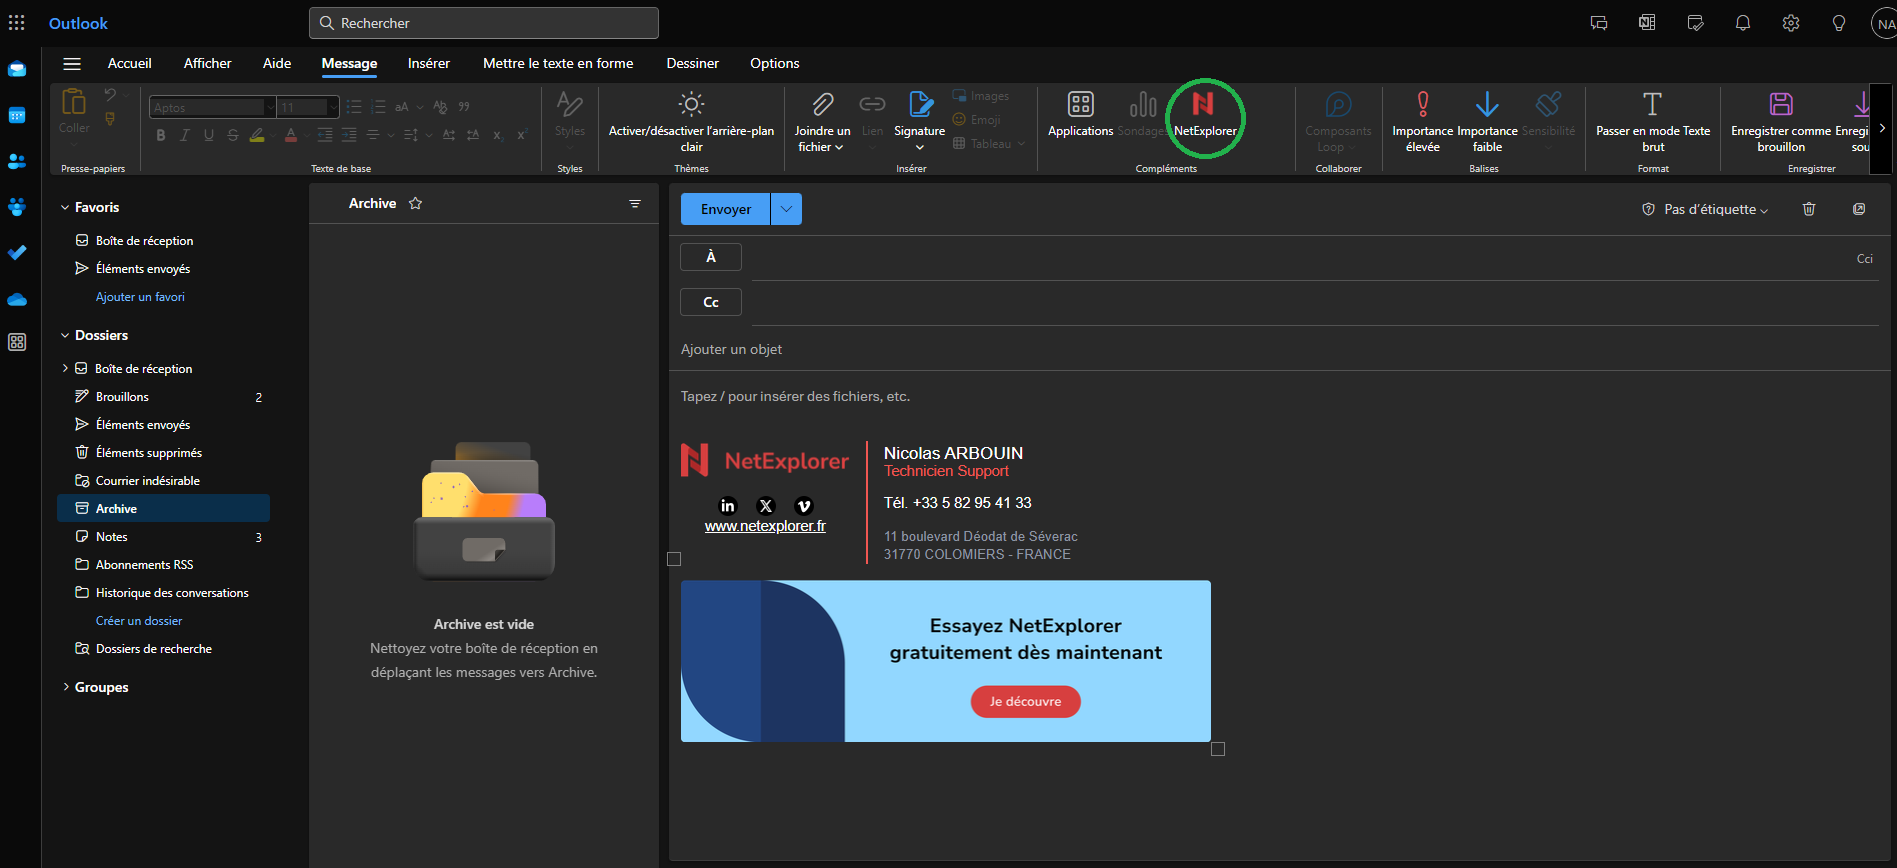The height and width of the screenshot is (868, 1897).
Task: Click the Cc recipients button
Action: pyautogui.click(x=711, y=302)
